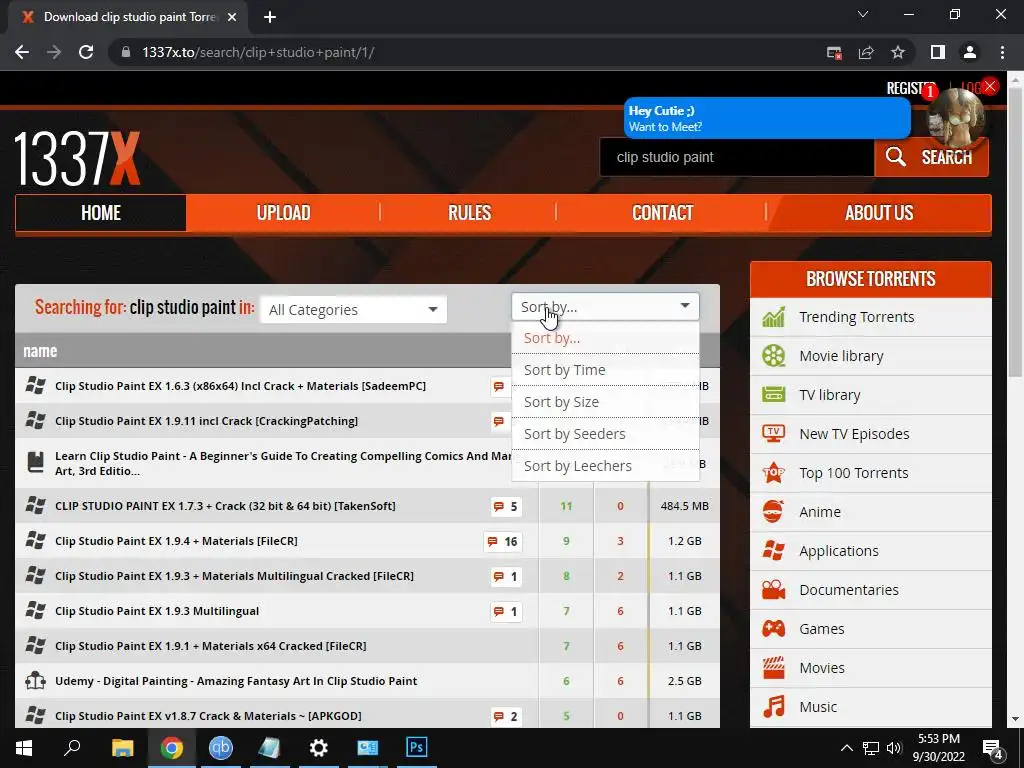Click the magnifier Search button
The image size is (1024, 768).
point(931,157)
